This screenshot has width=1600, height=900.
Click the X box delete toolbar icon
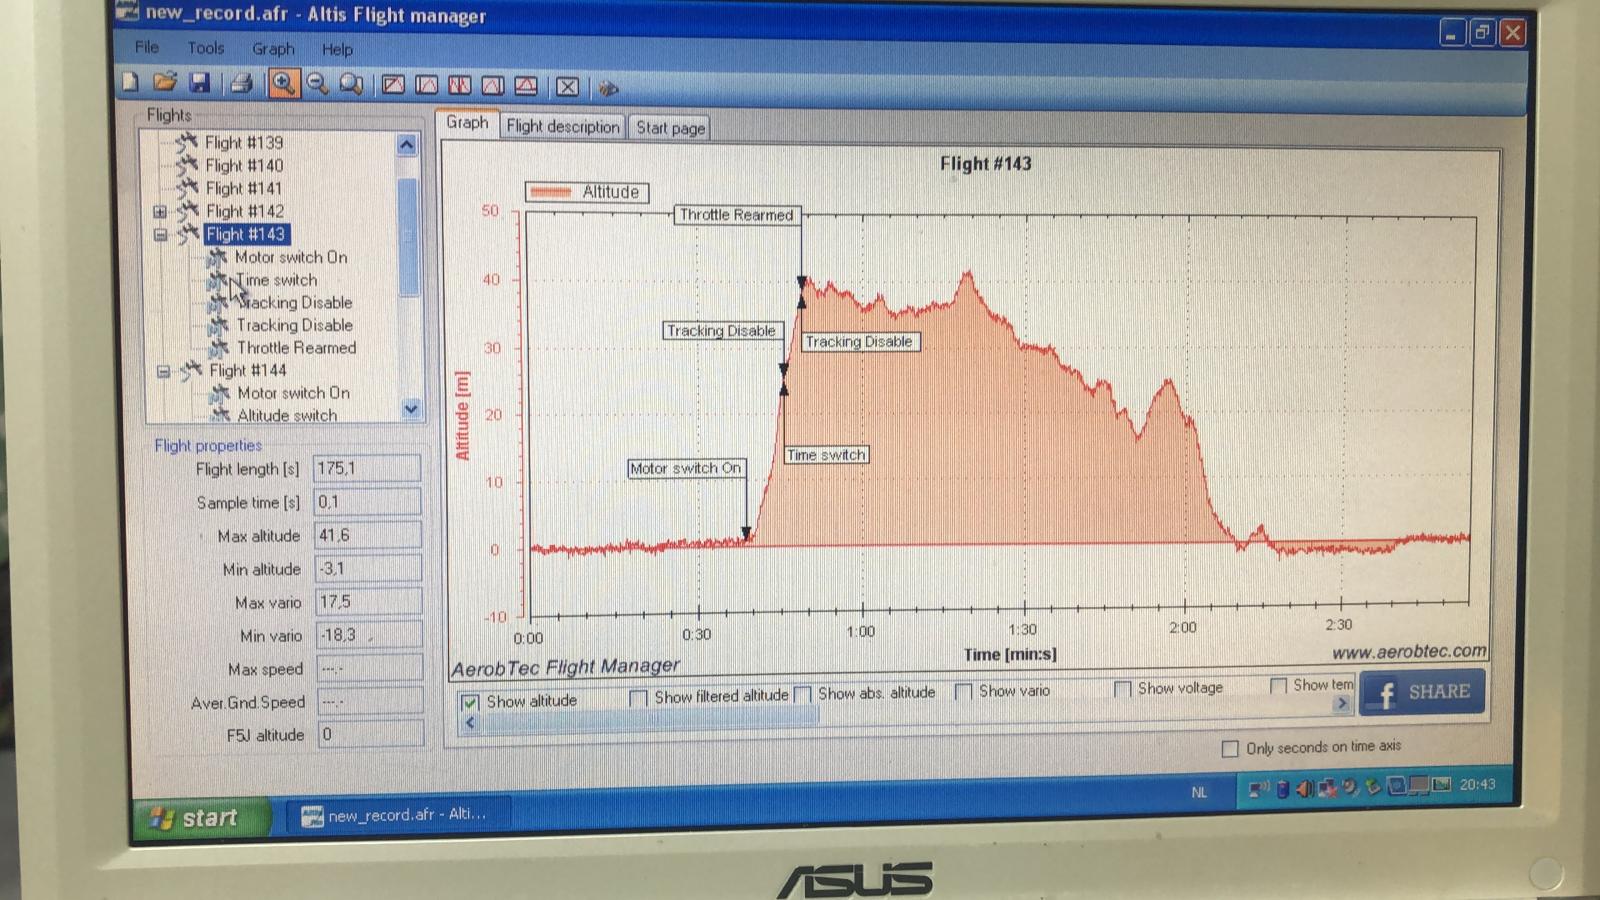click(x=567, y=87)
